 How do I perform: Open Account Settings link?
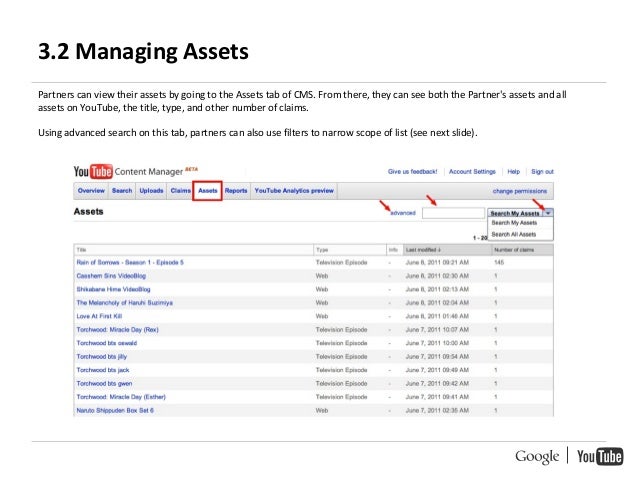tap(472, 172)
